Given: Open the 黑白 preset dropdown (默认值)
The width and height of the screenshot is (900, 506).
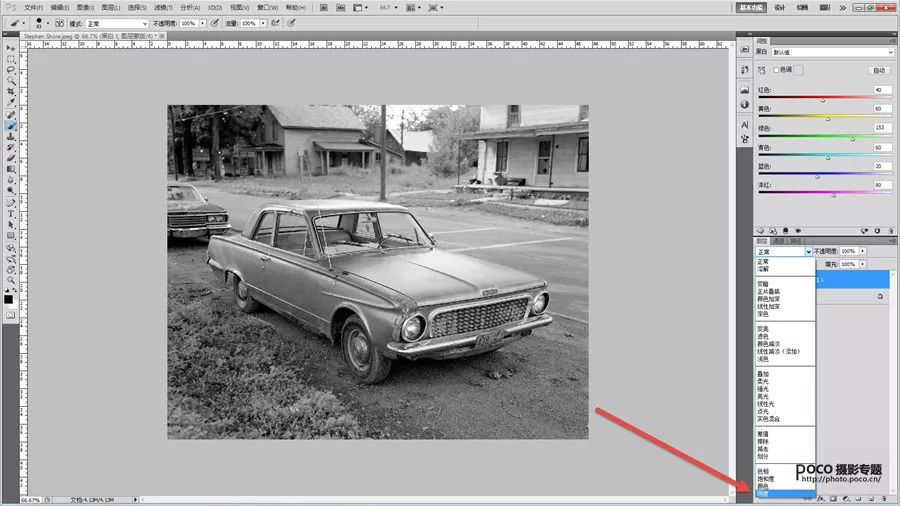Looking at the screenshot, I should coord(833,52).
